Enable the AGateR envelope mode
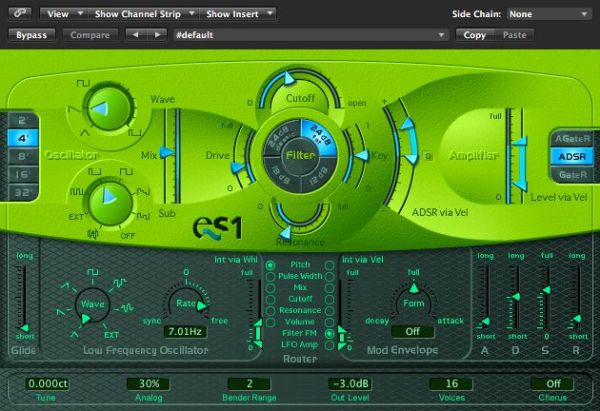The height and width of the screenshot is (411, 600). pyautogui.click(x=571, y=140)
